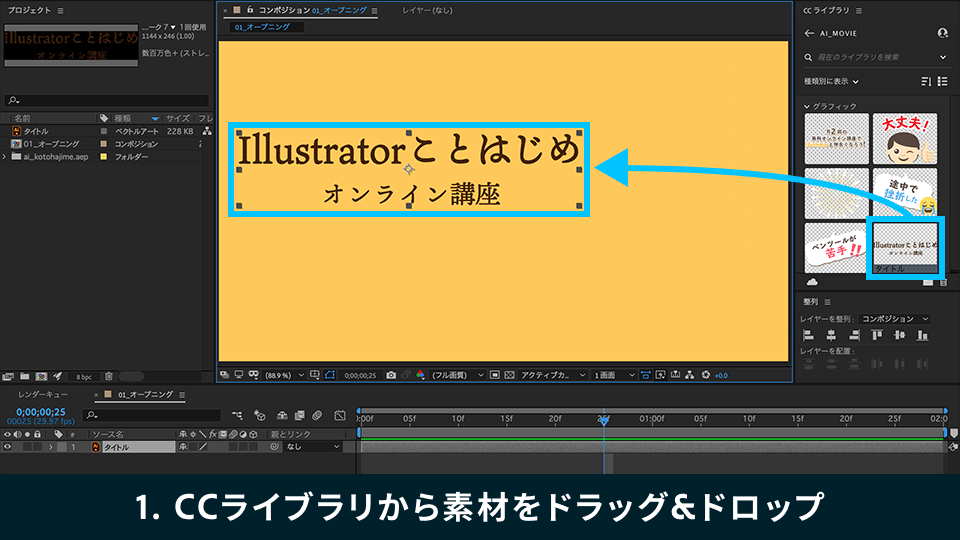Toggle the frame blending enable icon

(x=299, y=415)
